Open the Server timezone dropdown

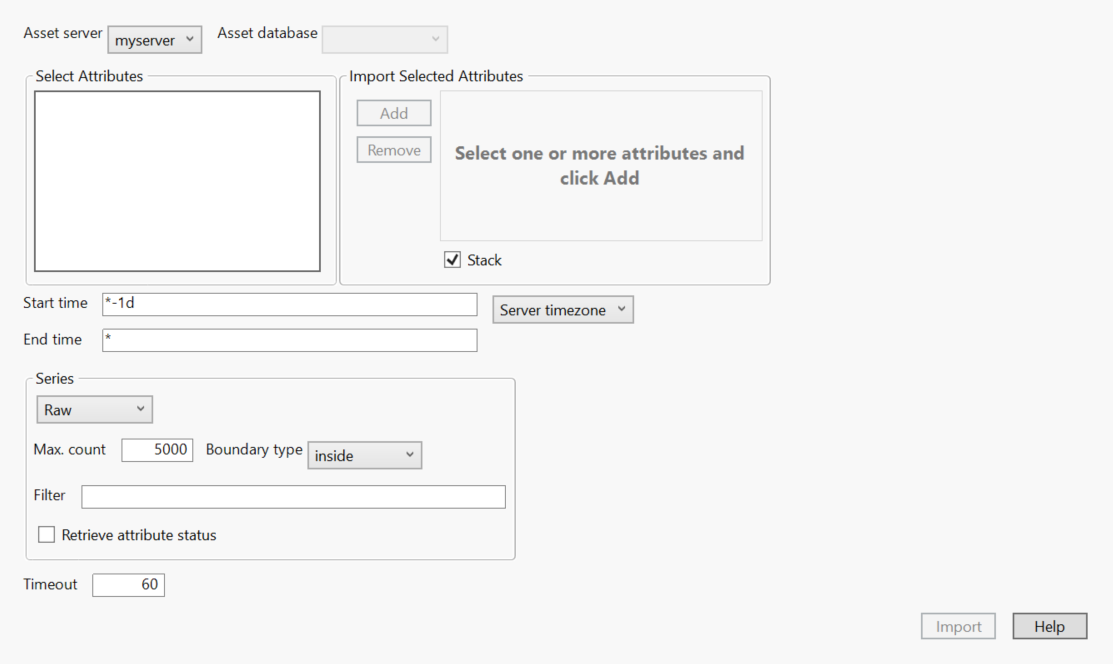tap(562, 309)
